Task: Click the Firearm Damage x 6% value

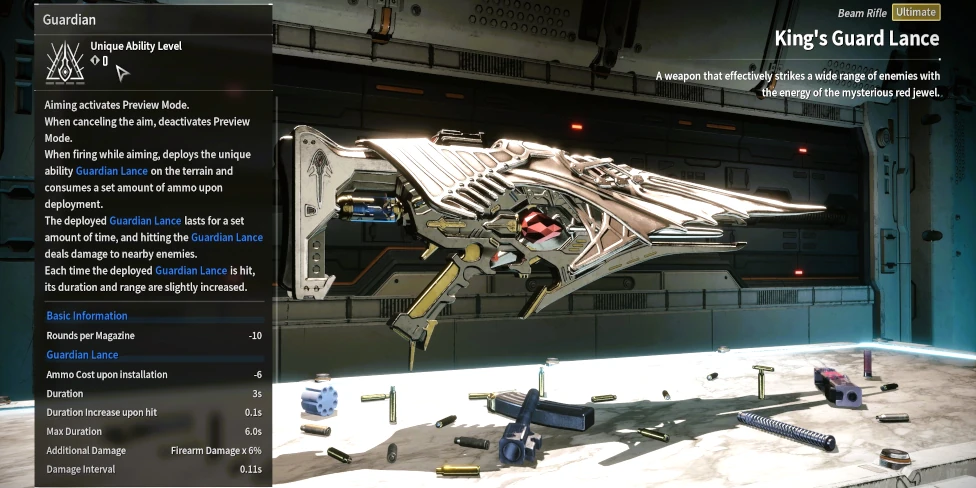Action: [216, 450]
